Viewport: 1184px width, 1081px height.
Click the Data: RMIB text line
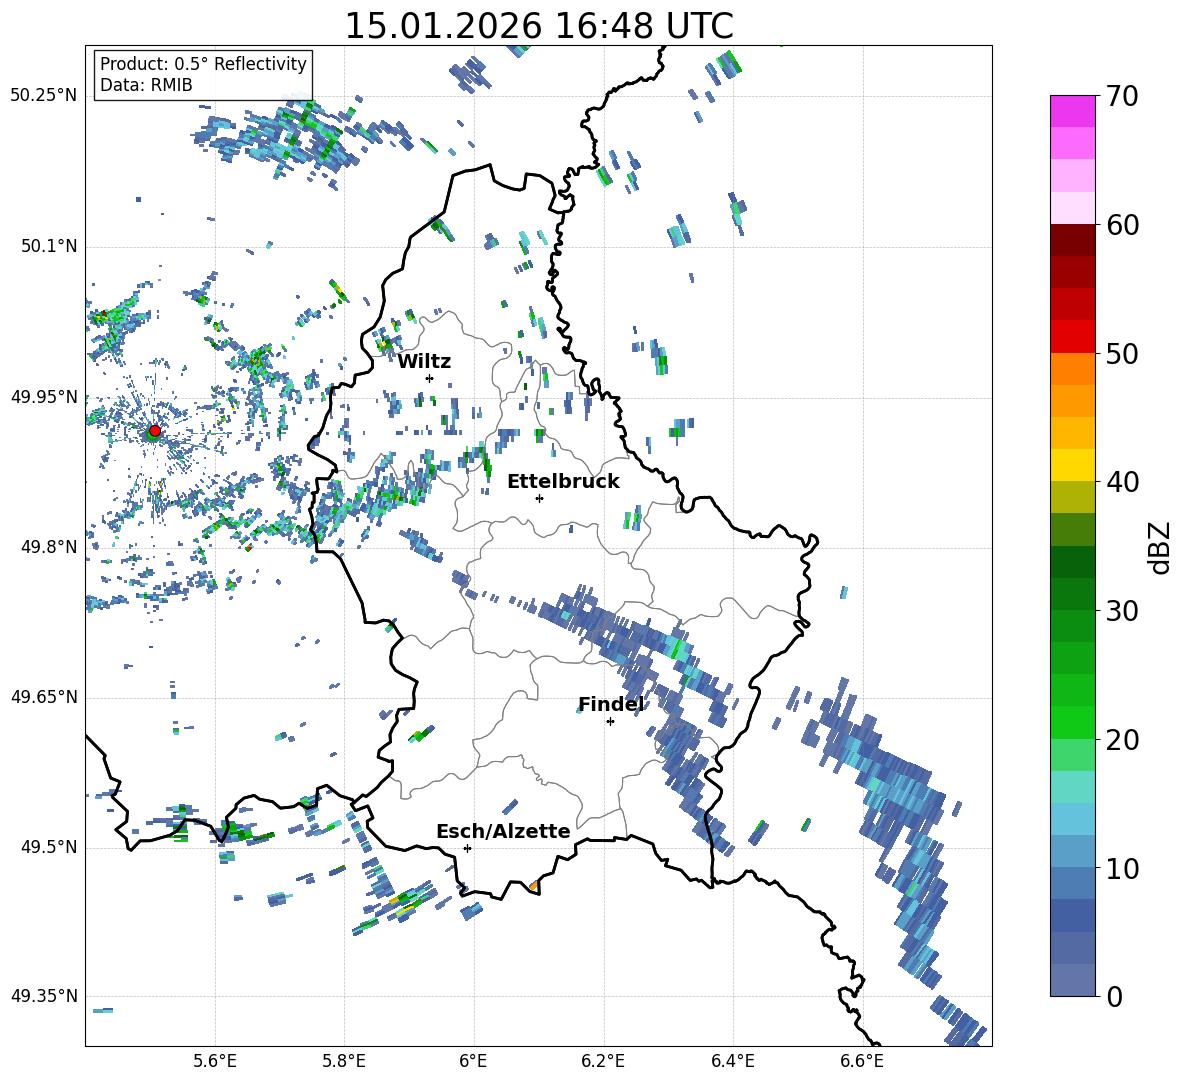click(x=146, y=85)
